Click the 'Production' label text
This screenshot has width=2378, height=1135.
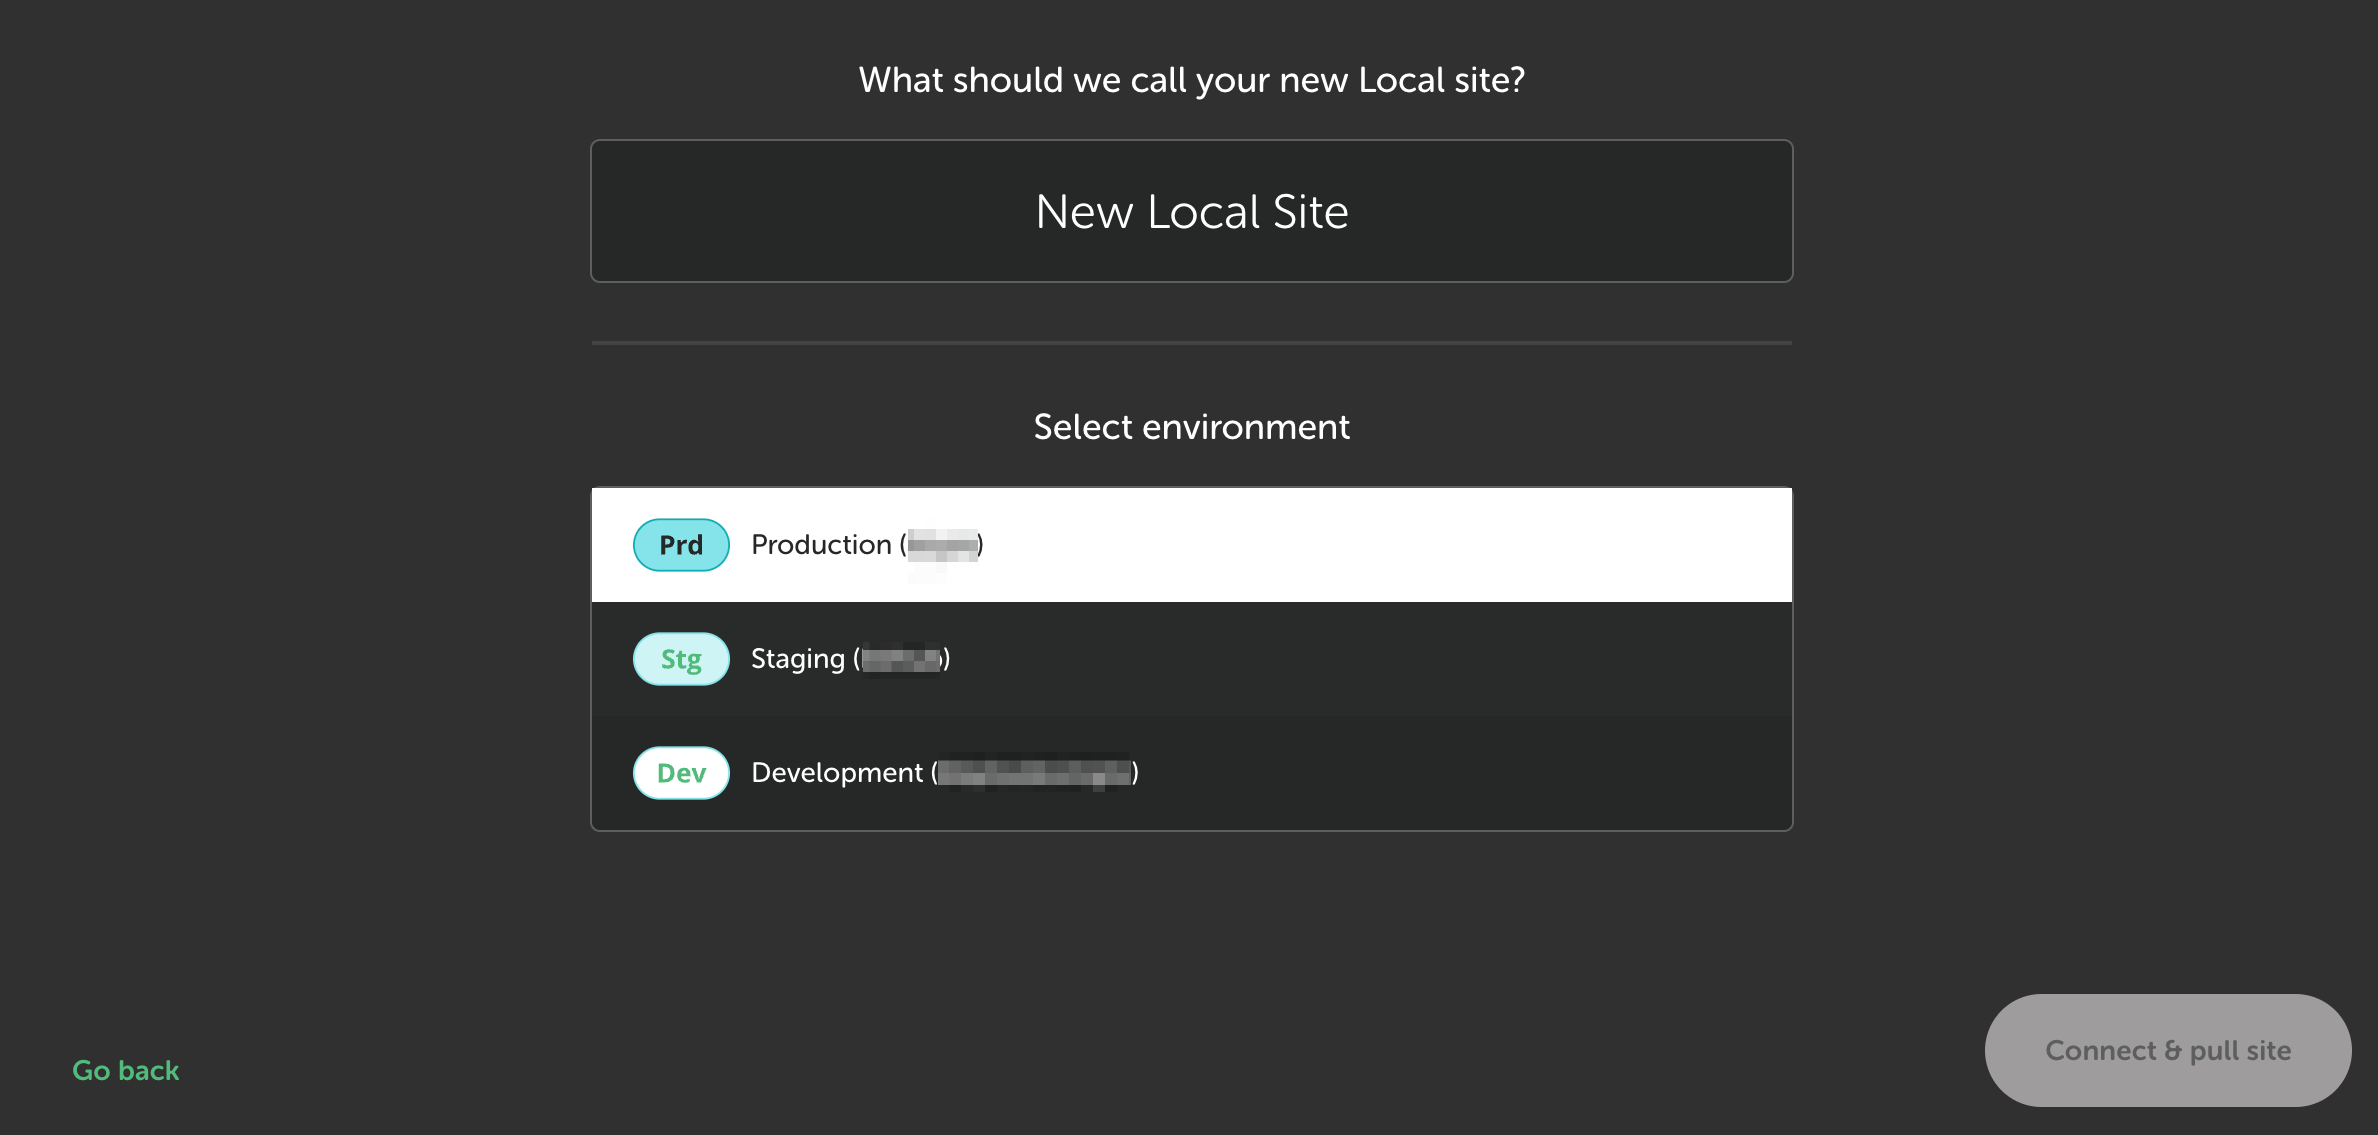tap(820, 545)
